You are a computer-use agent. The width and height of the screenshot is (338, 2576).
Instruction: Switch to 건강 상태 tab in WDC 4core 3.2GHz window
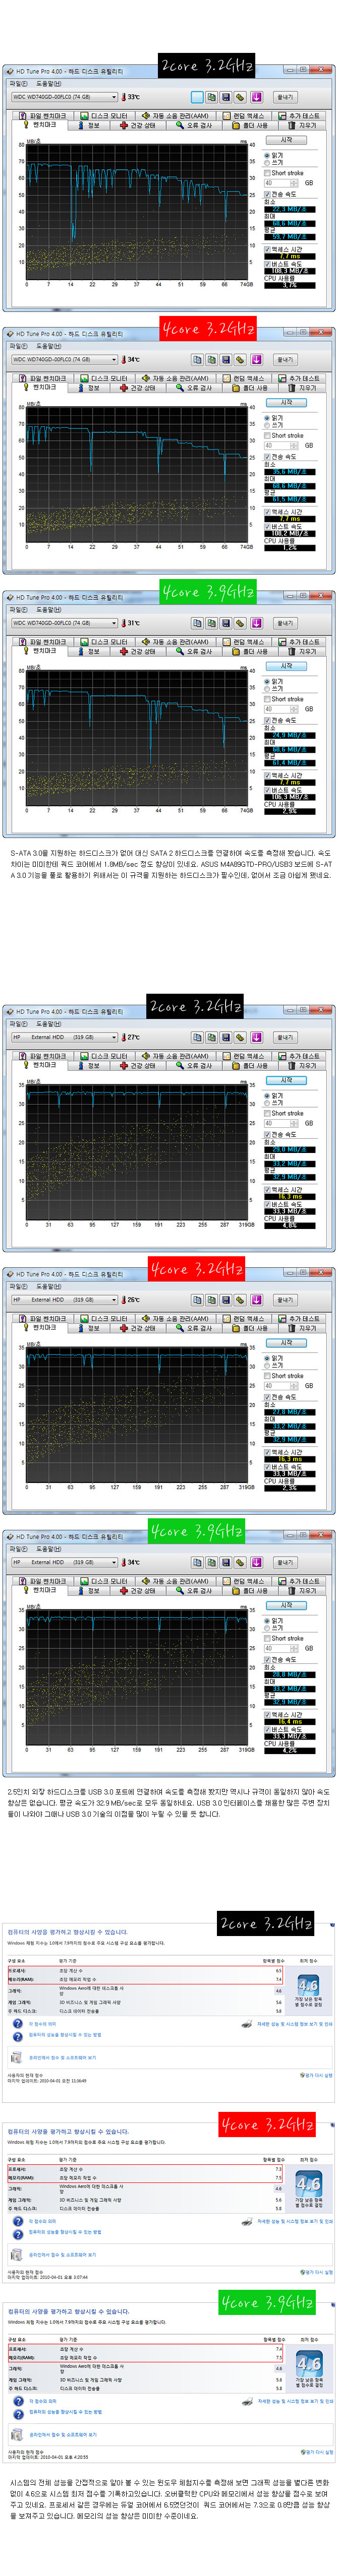138,388
